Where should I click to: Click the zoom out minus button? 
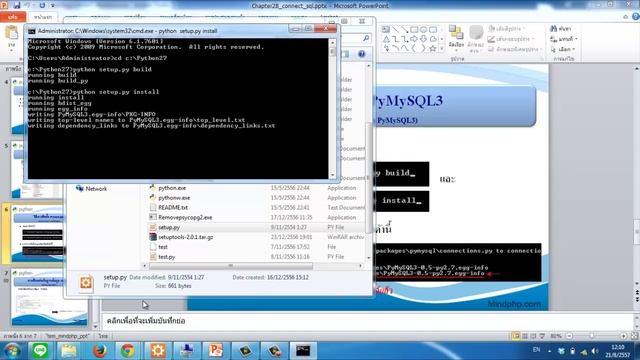coord(570,336)
